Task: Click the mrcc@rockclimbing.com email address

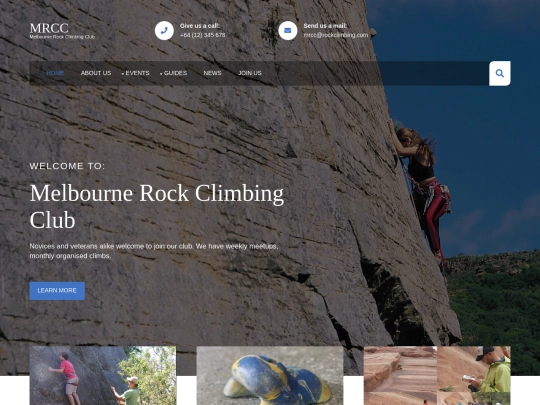Action: pos(336,35)
